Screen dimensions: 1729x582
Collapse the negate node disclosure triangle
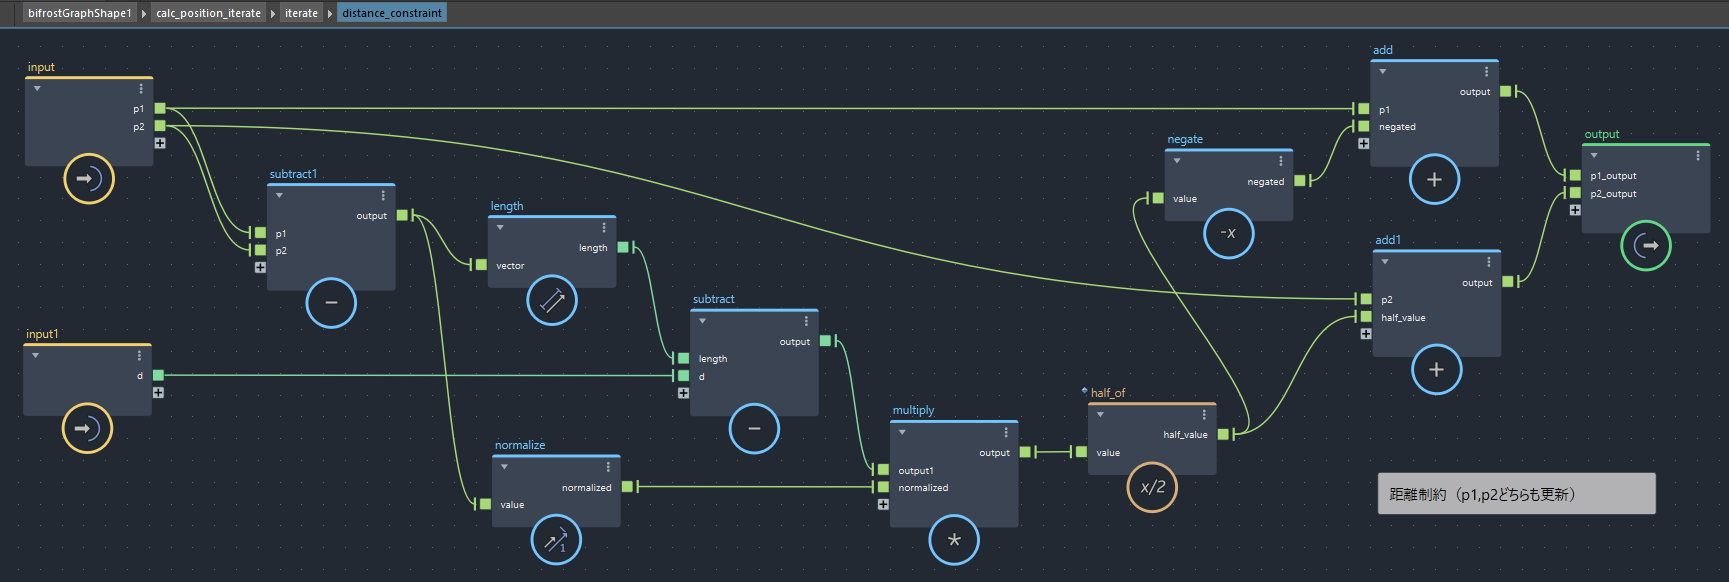click(1177, 161)
